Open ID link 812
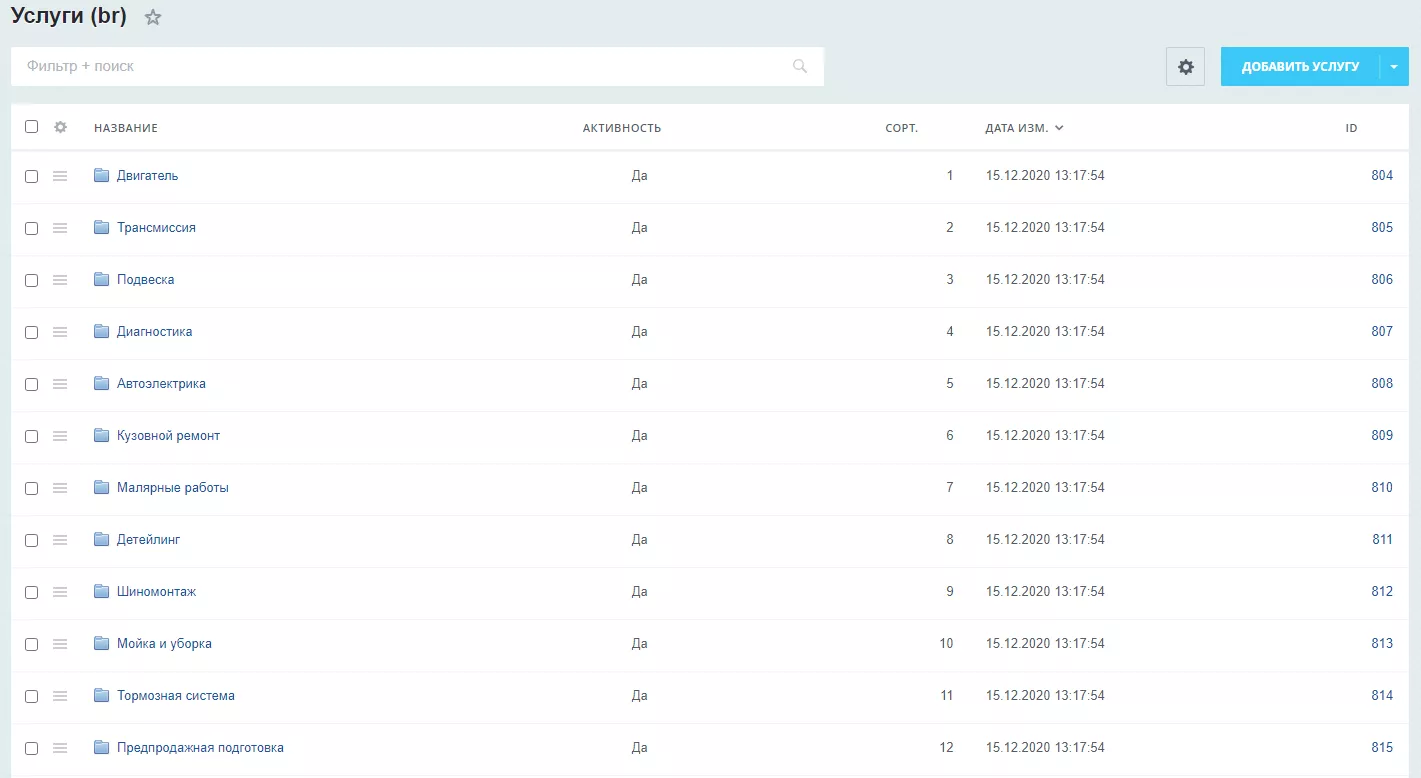 (1382, 592)
